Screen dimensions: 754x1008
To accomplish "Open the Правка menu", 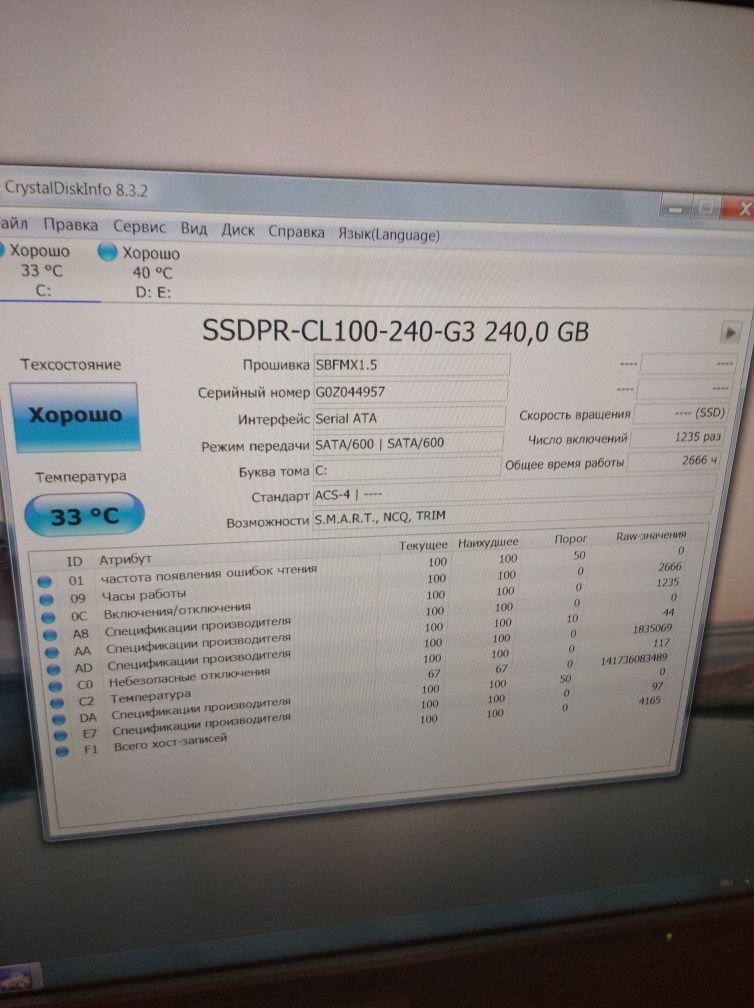I will 71,225.
